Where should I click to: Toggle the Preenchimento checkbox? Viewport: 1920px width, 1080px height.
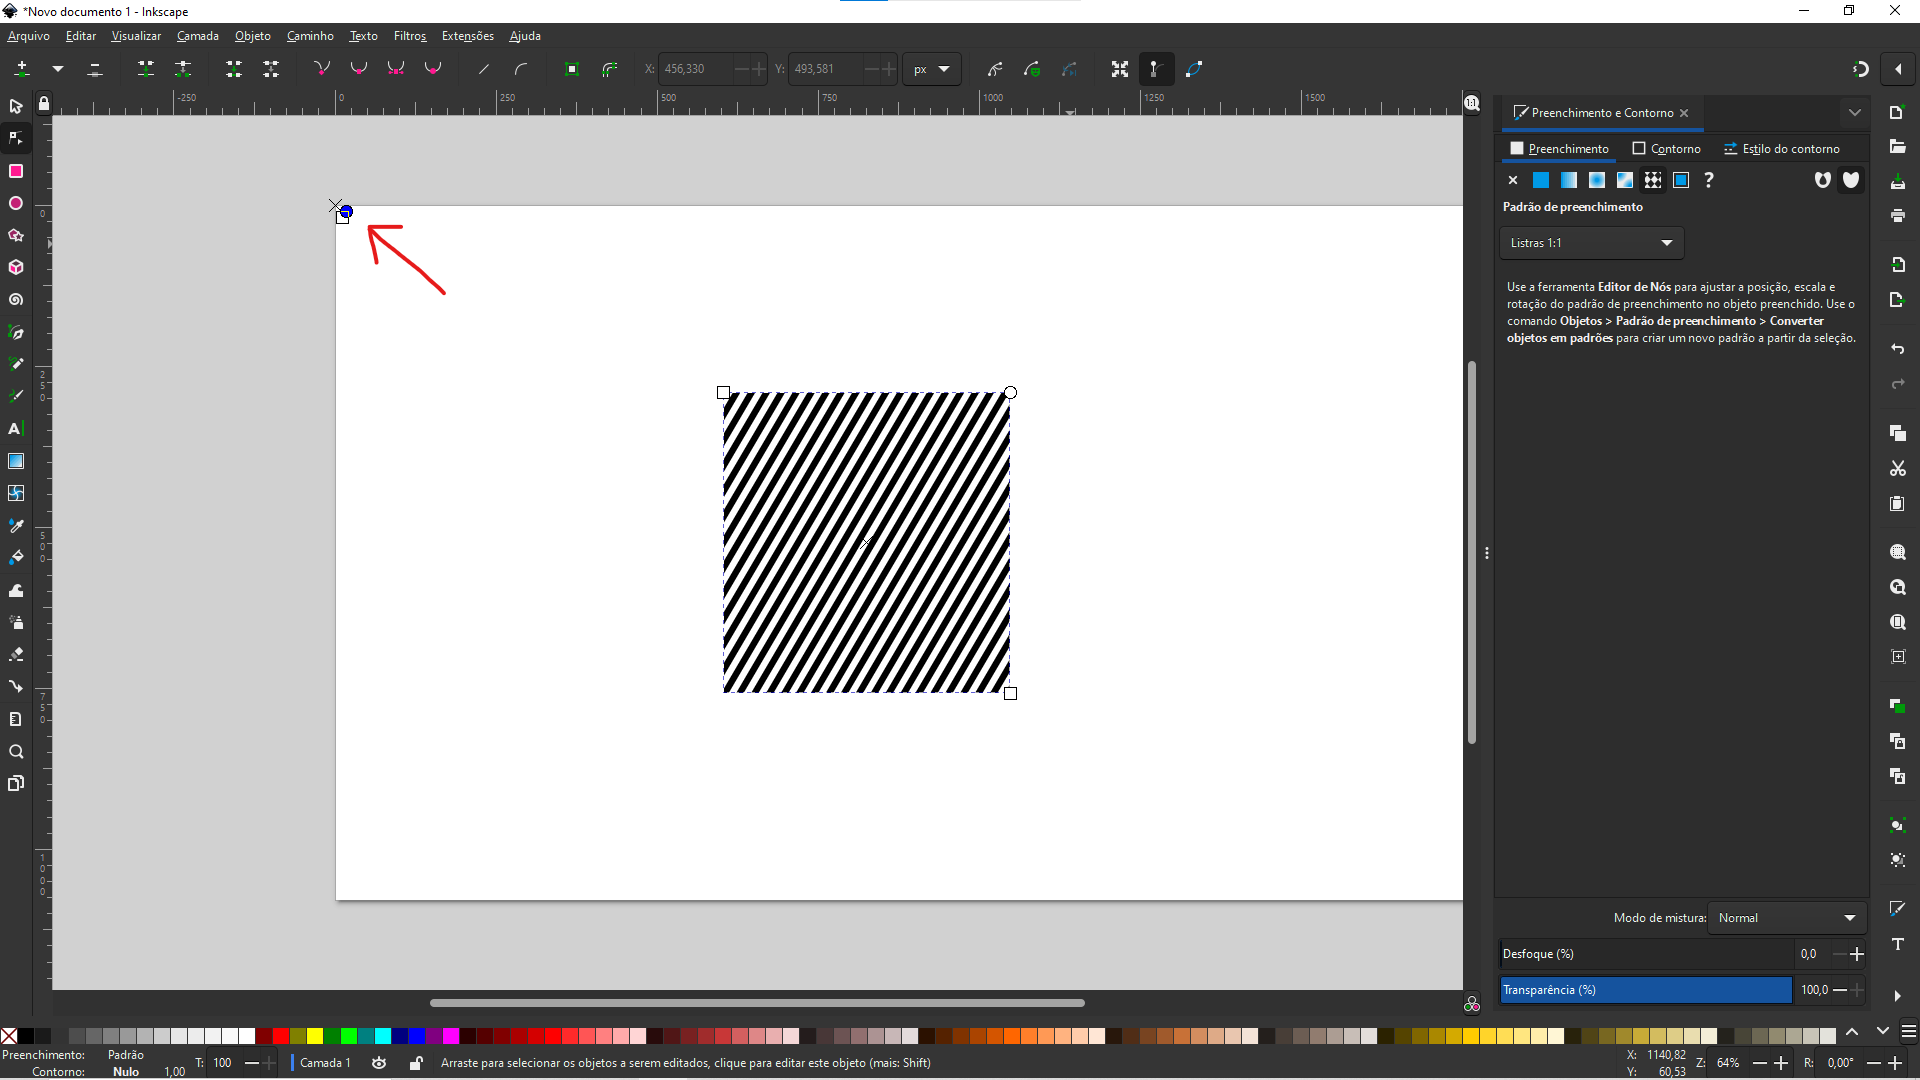point(1516,148)
